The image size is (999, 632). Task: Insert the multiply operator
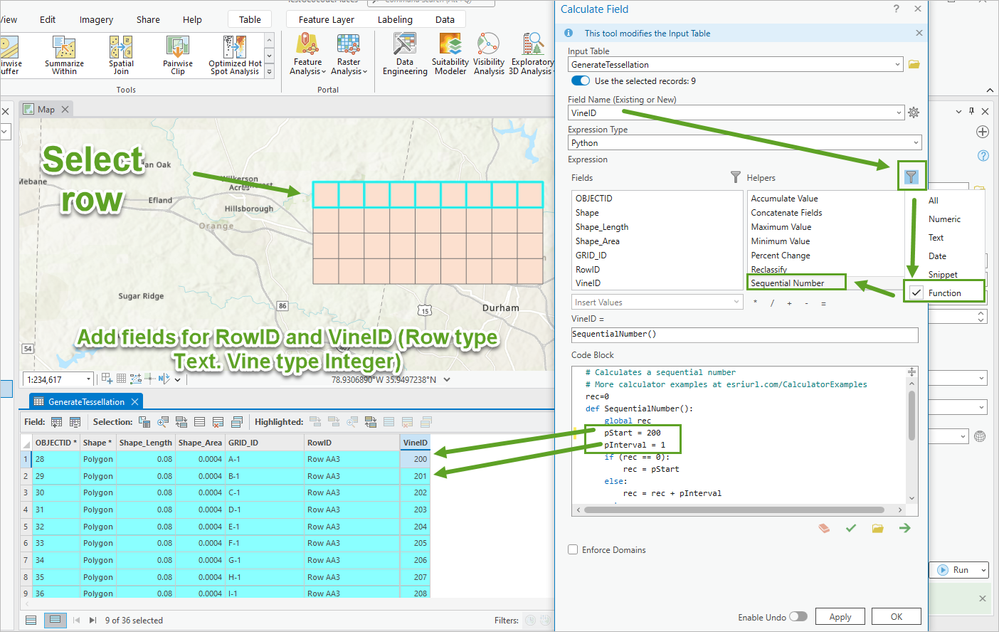[x=755, y=303]
